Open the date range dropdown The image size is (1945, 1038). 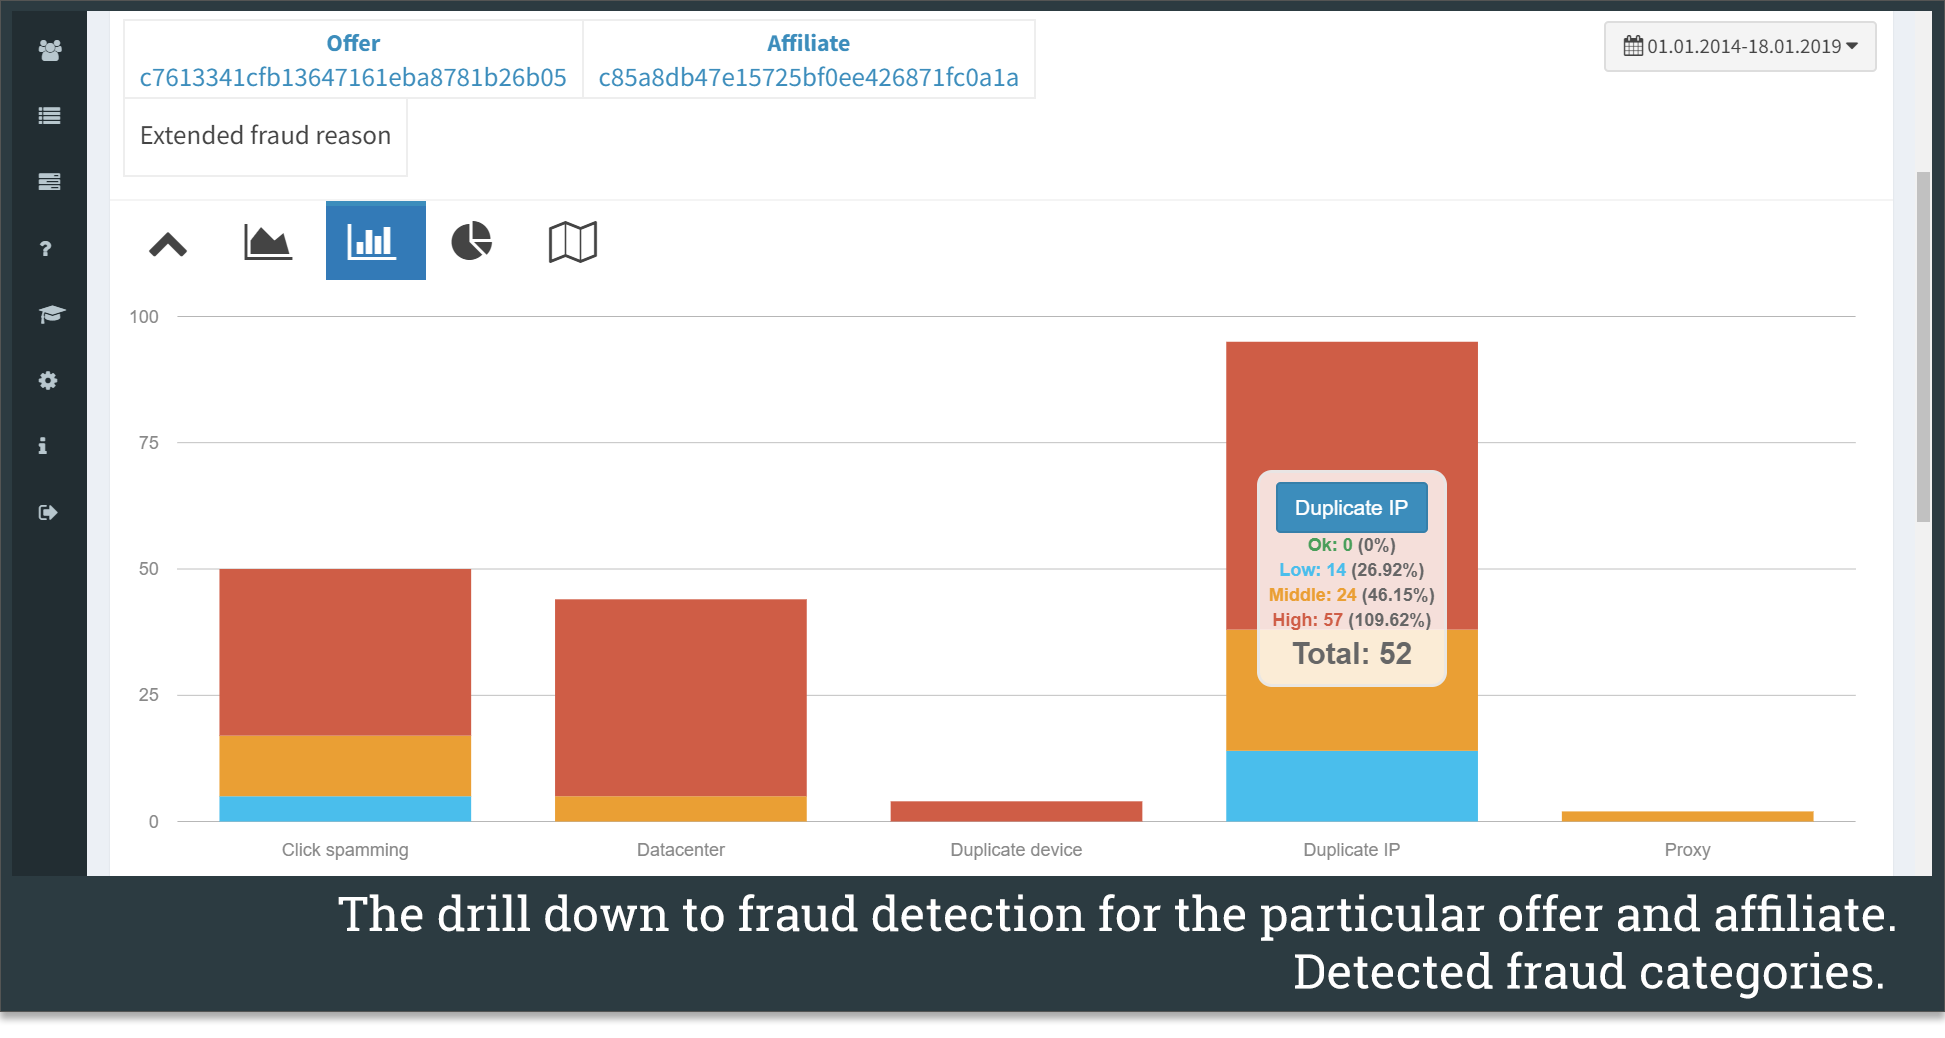pos(1739,46)
